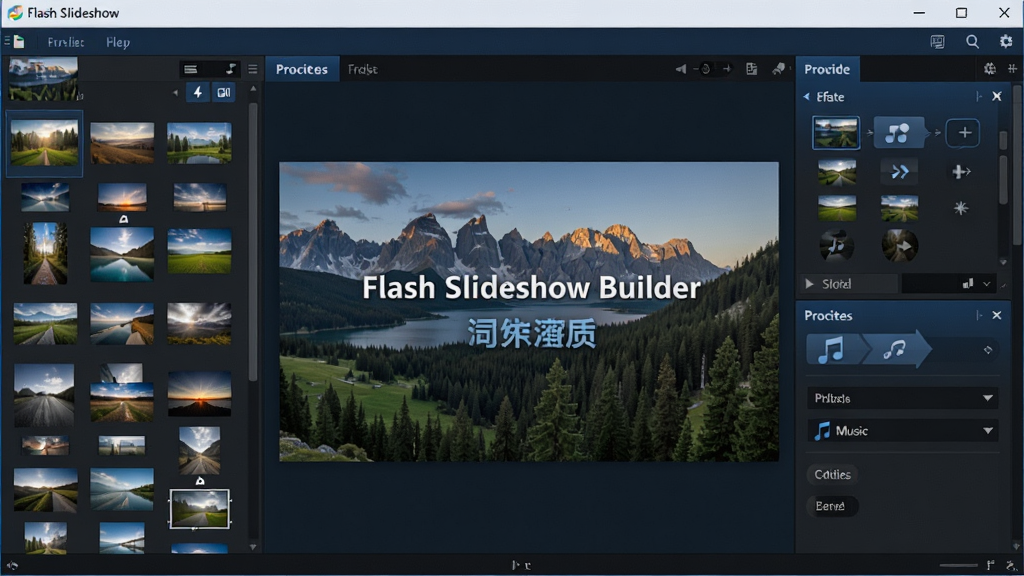Click the rocket icon above preview
1024x576 pixels.
coord(778,69)
